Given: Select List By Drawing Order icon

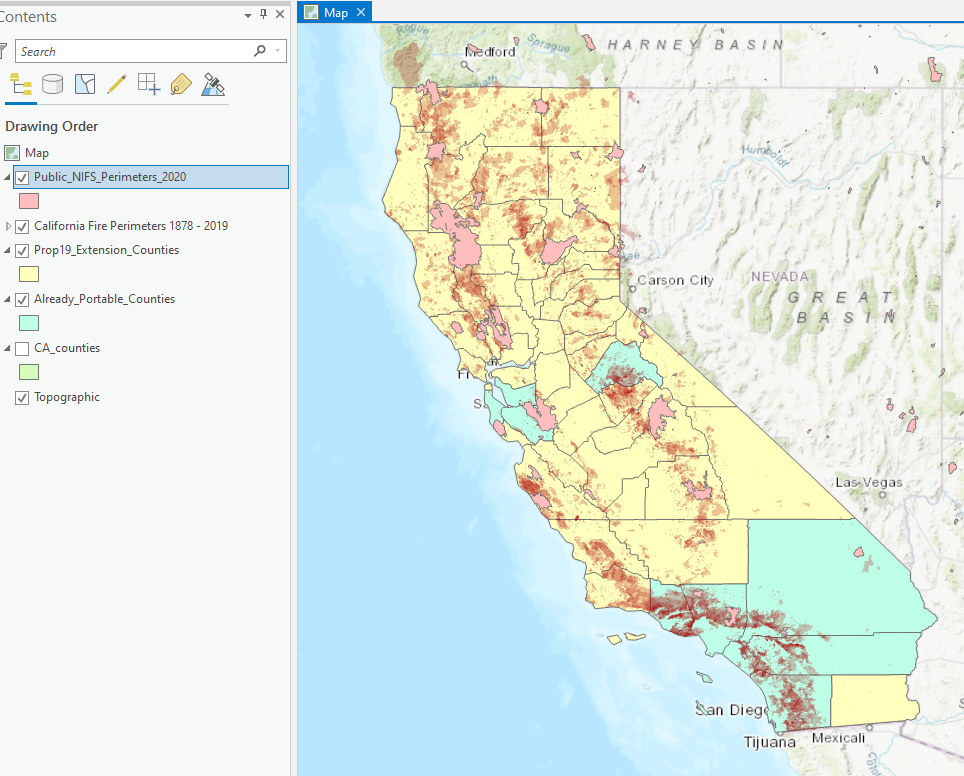Looking at the screenshot, I should pos(20,84).
